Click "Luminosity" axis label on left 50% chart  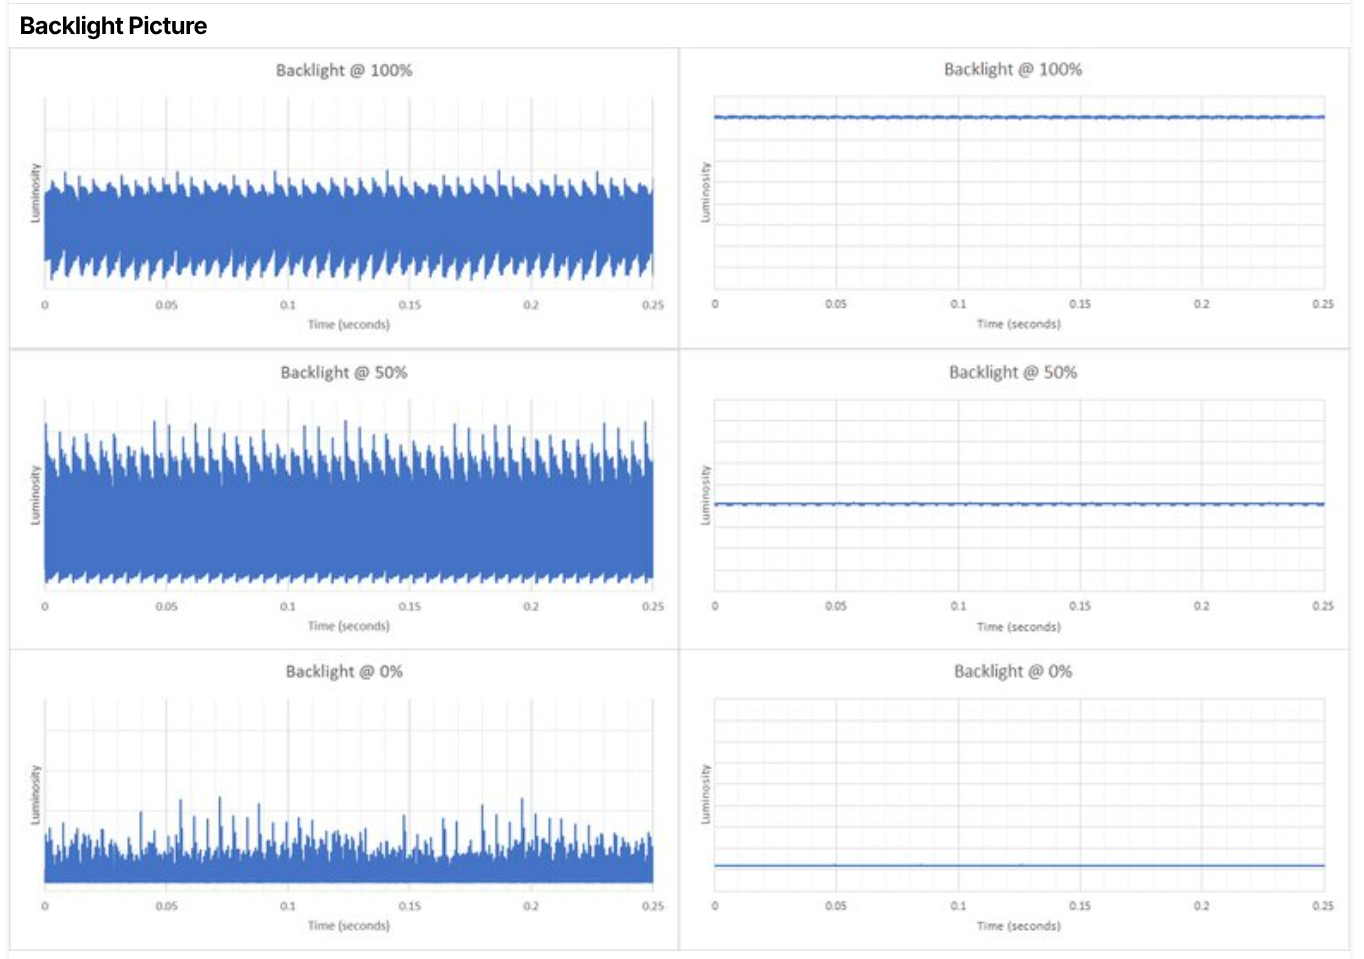(36, 494)
